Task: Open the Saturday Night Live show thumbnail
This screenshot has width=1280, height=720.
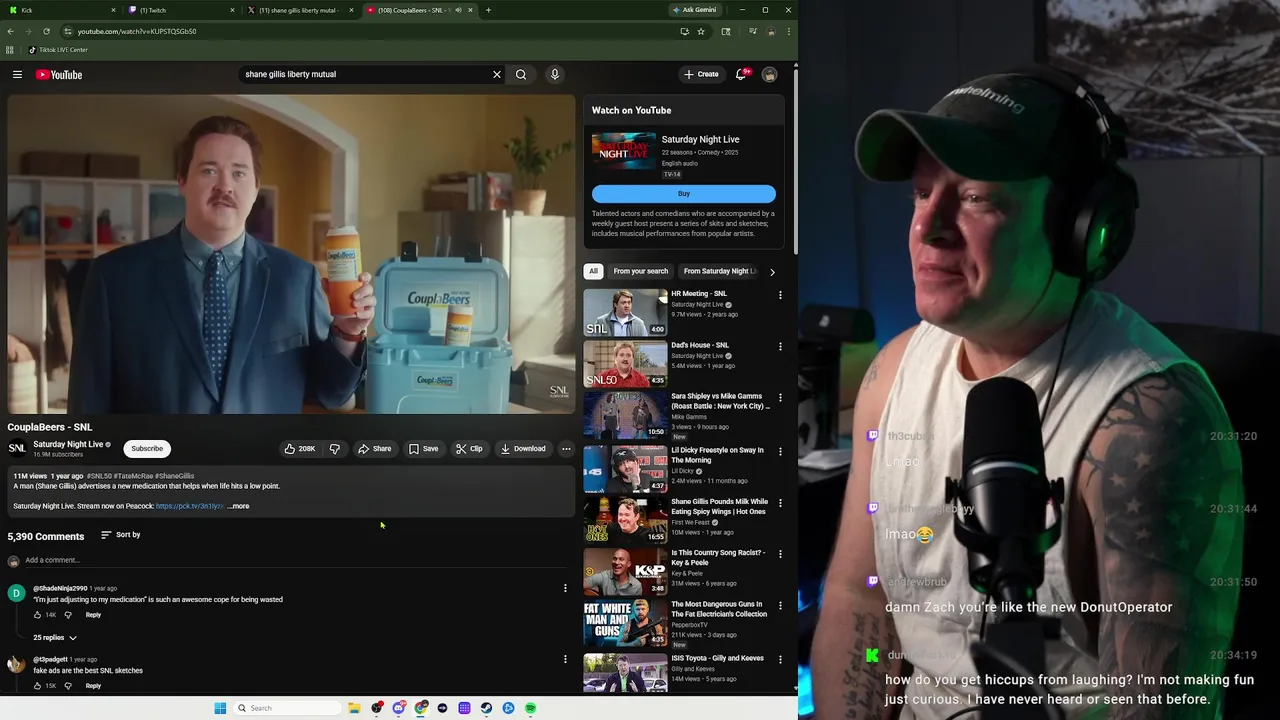Action: [624, 151]
